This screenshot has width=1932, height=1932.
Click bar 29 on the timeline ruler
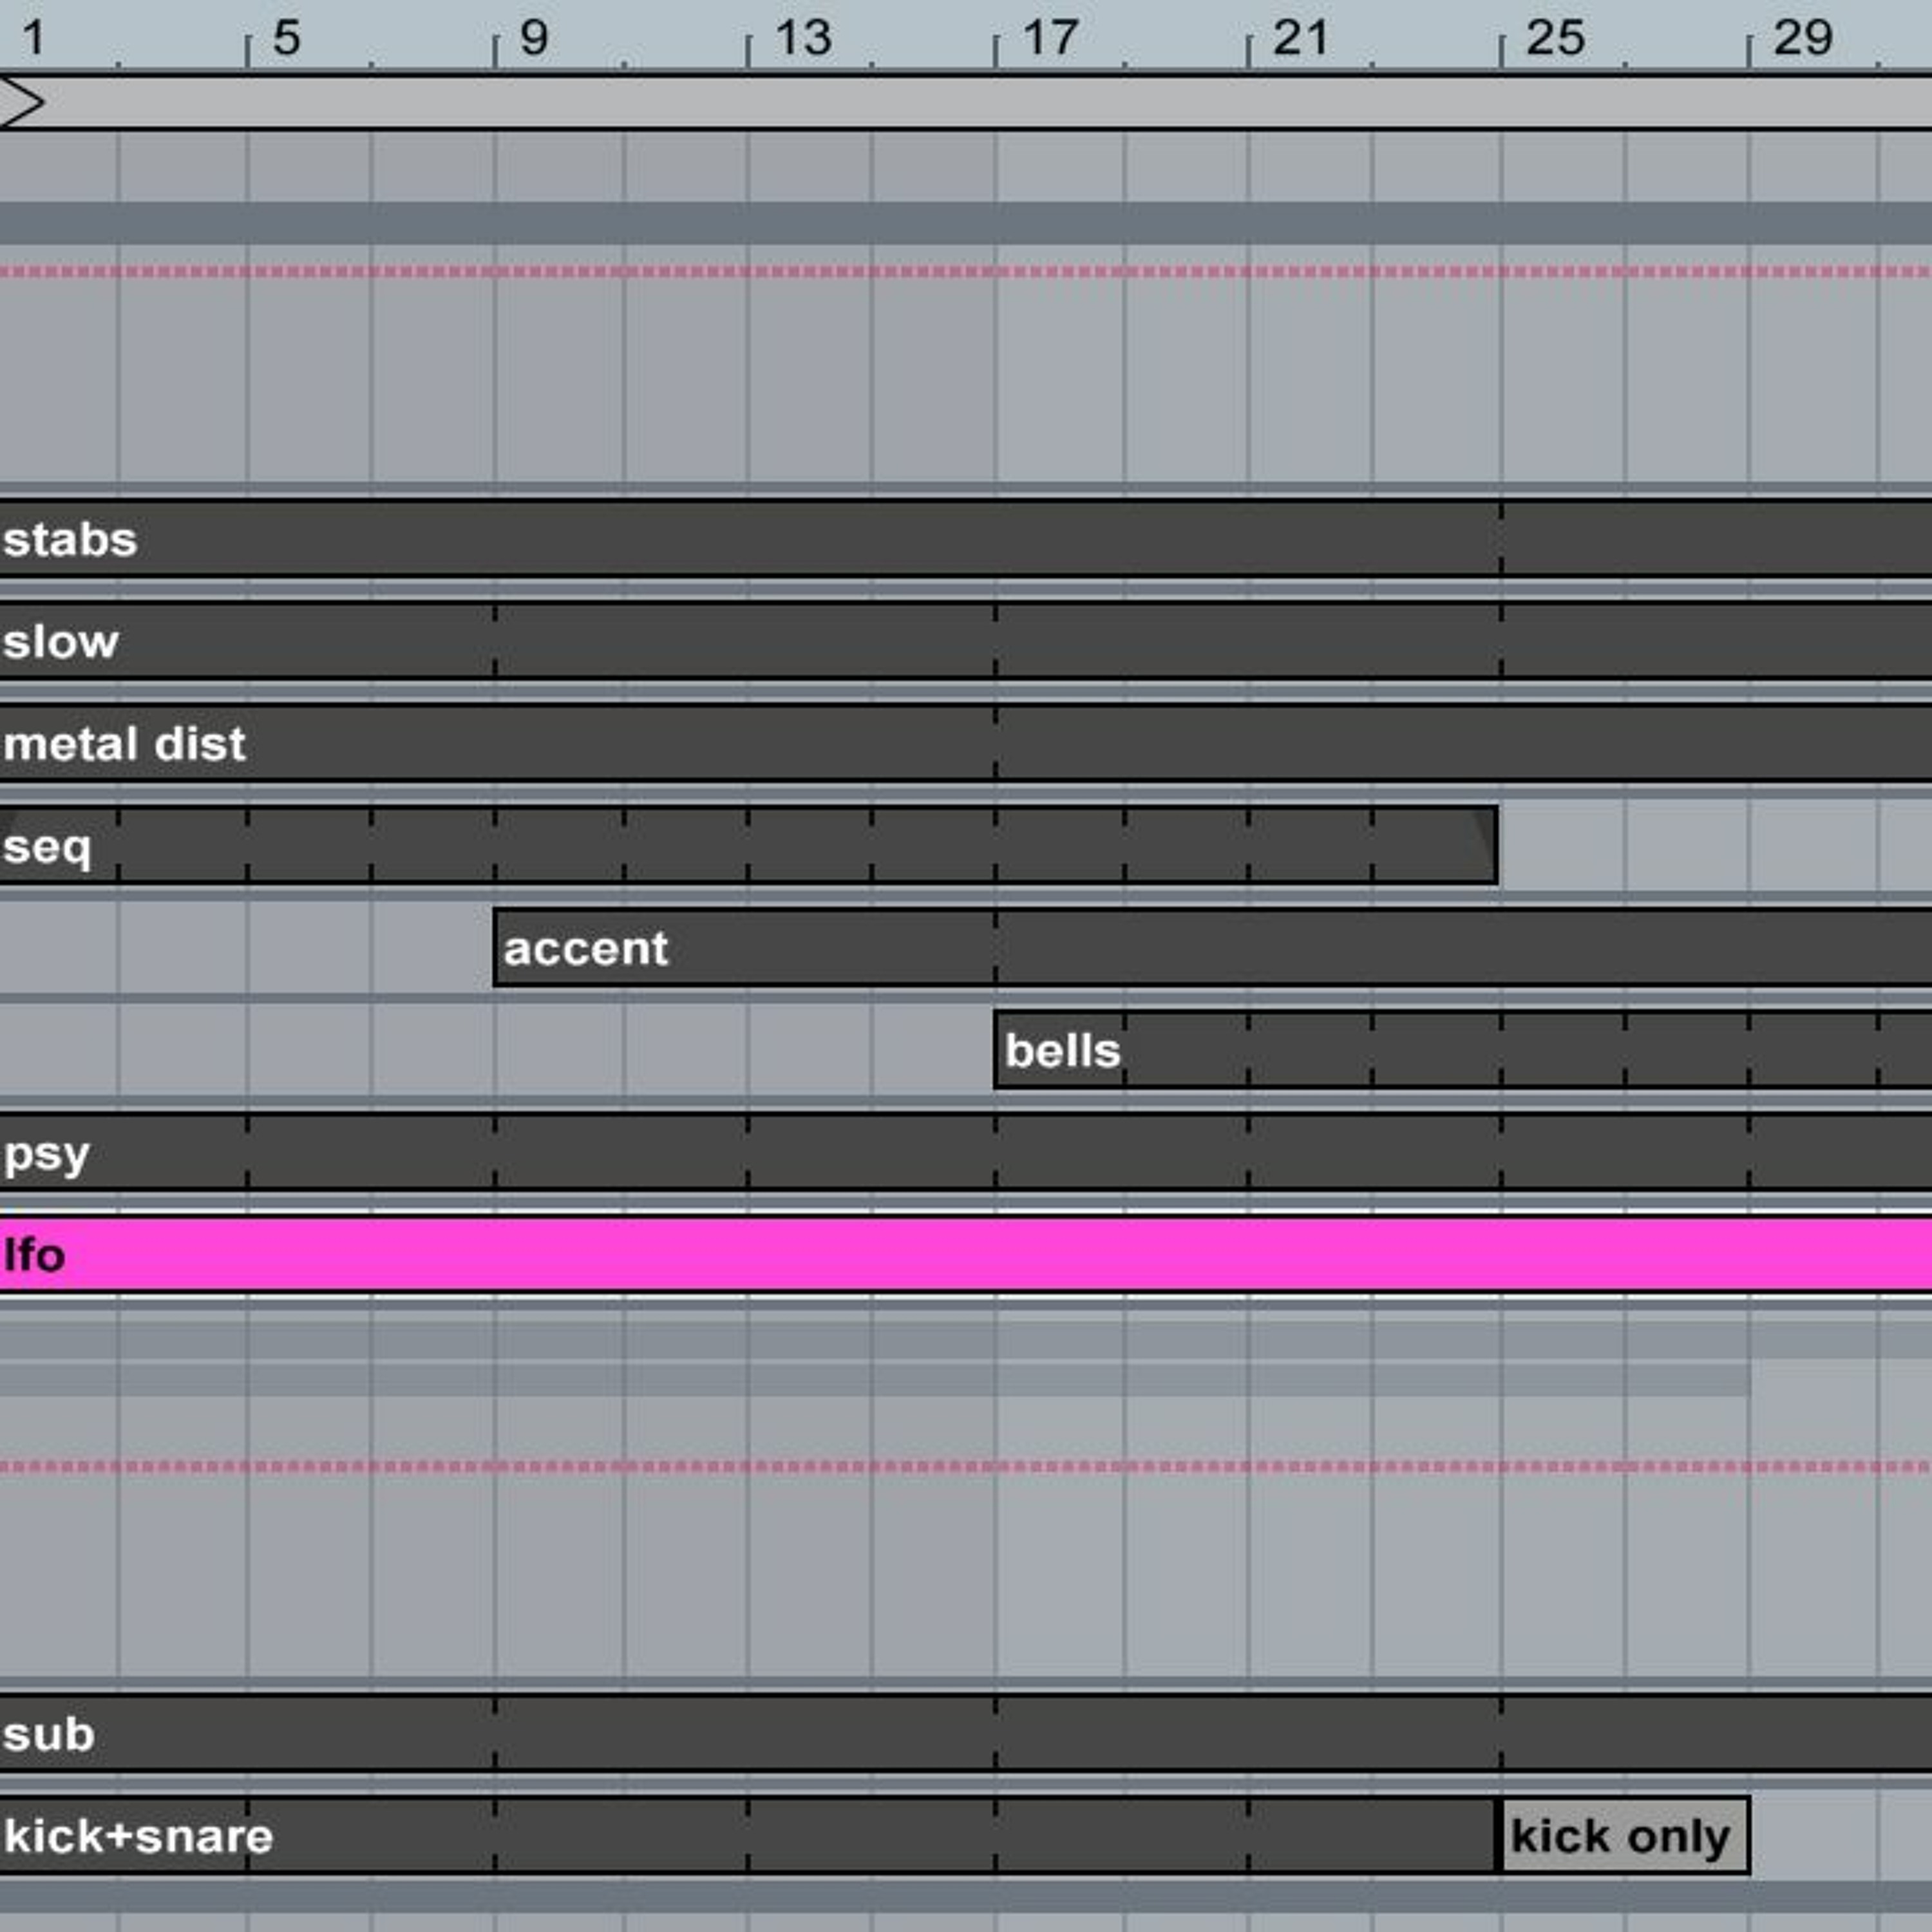point(1802,38)
